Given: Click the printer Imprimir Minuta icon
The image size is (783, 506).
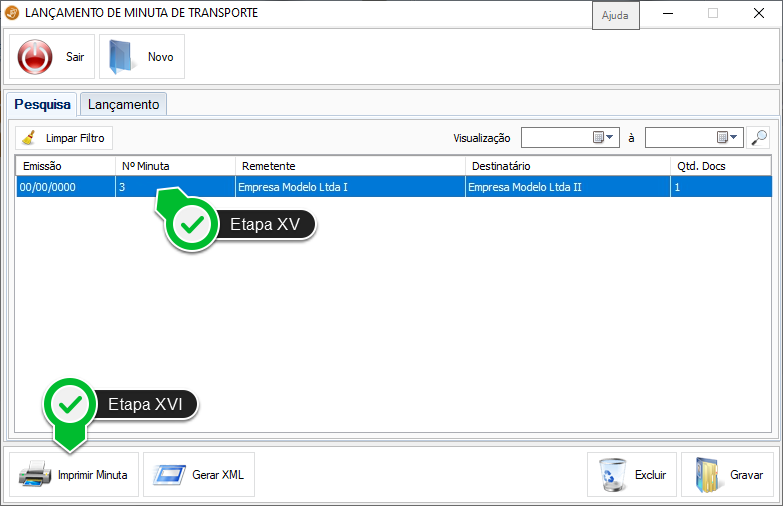Looking at the screenshot, I should click(x=35, y=475).
